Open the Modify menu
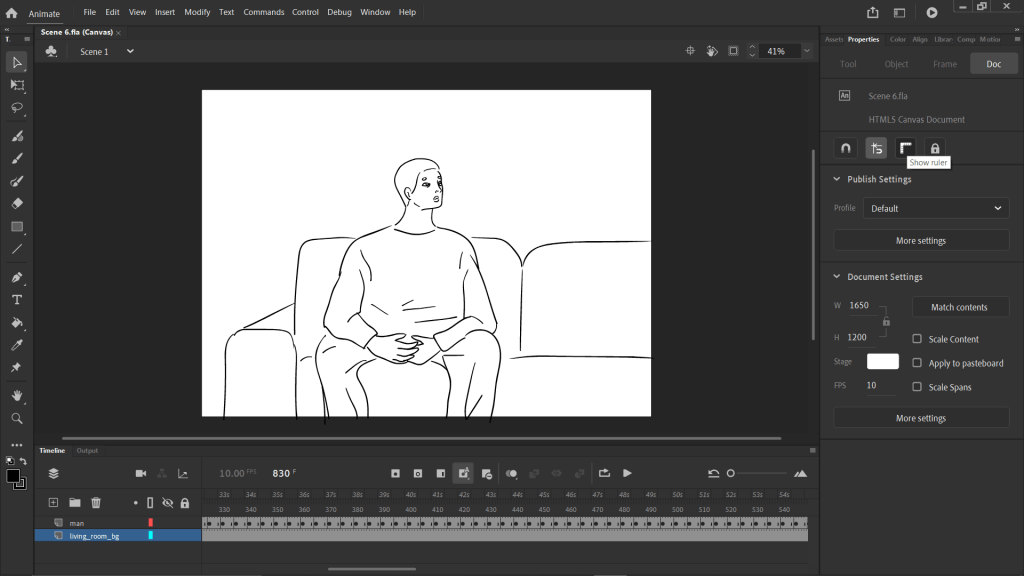This screenshot has width=1024, height=576. pyautogui.click(x=197, y=12)
